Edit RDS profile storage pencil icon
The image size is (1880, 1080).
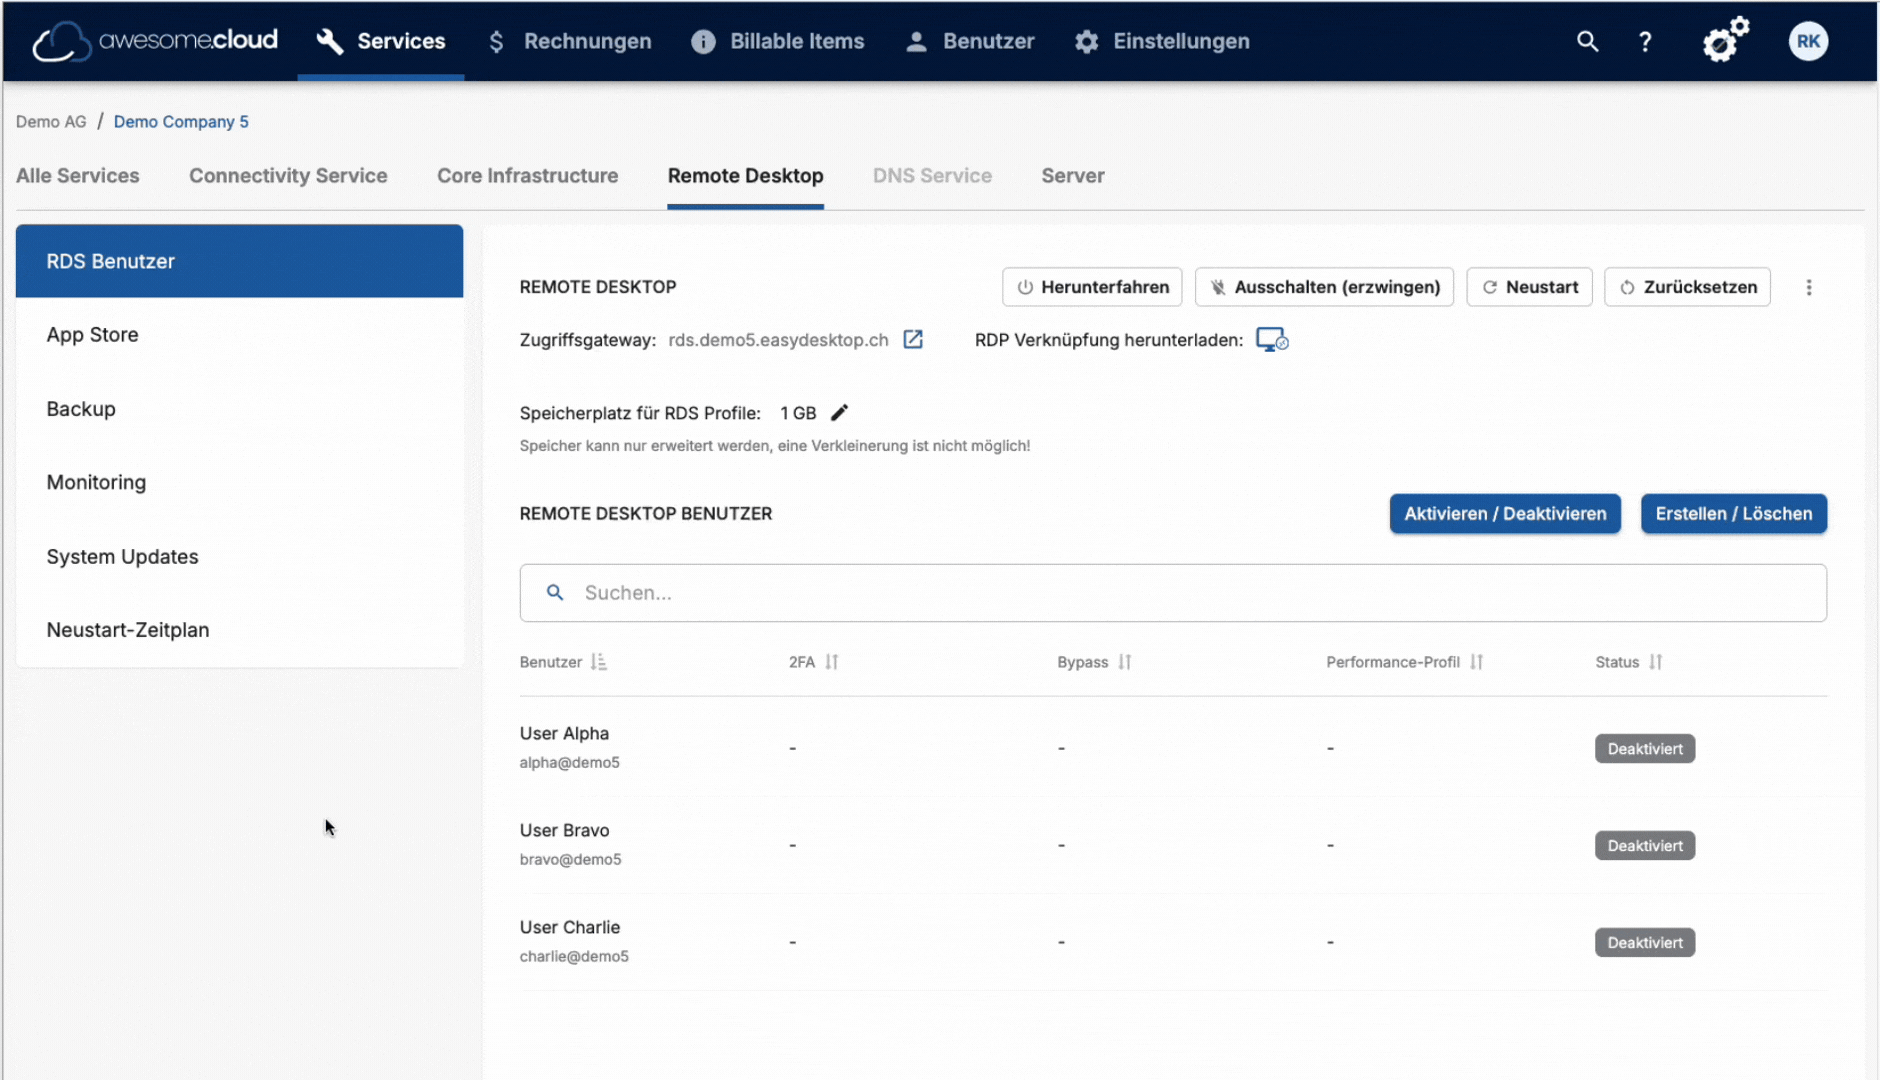[x=839, y=412]
